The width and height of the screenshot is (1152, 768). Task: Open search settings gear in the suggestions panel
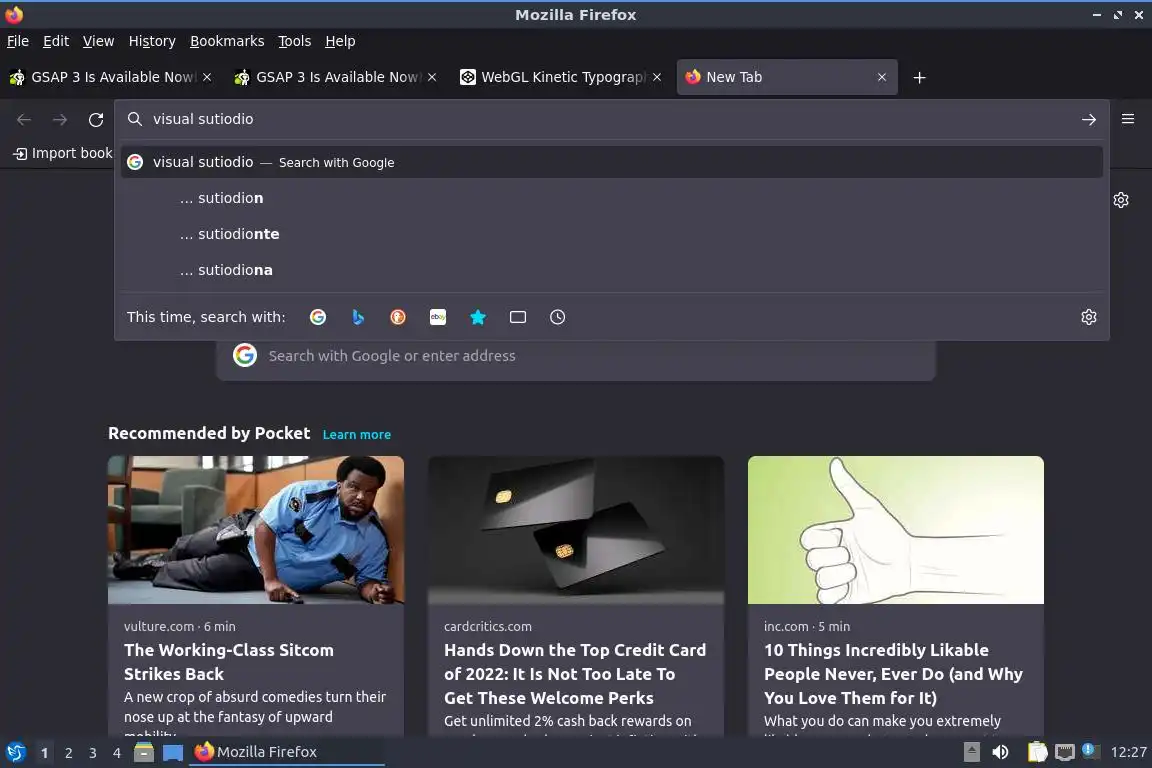tap(1089, 317)
